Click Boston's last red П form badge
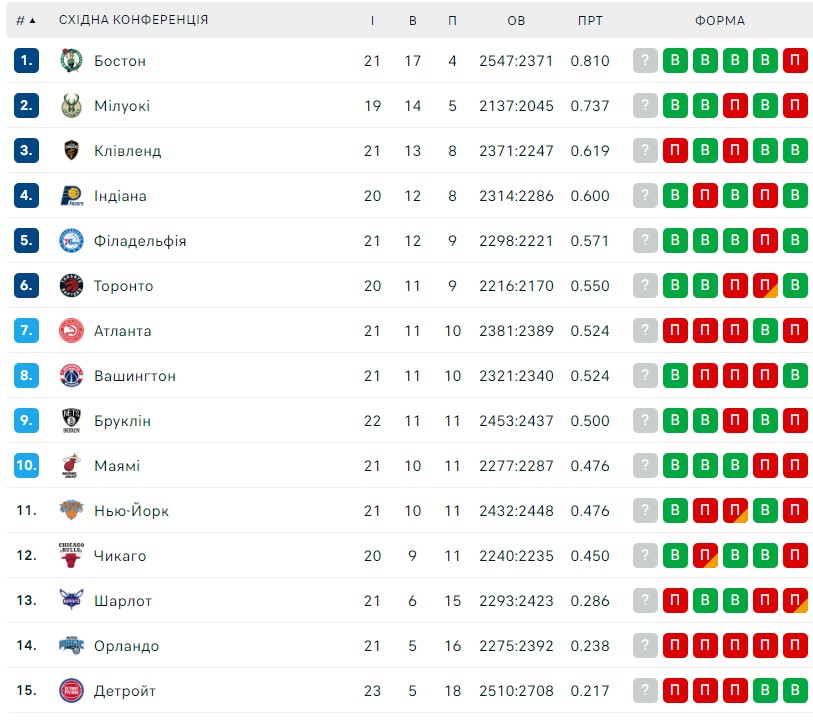The height and width of the screenshot is (727, 813). (x=795, y=61)
